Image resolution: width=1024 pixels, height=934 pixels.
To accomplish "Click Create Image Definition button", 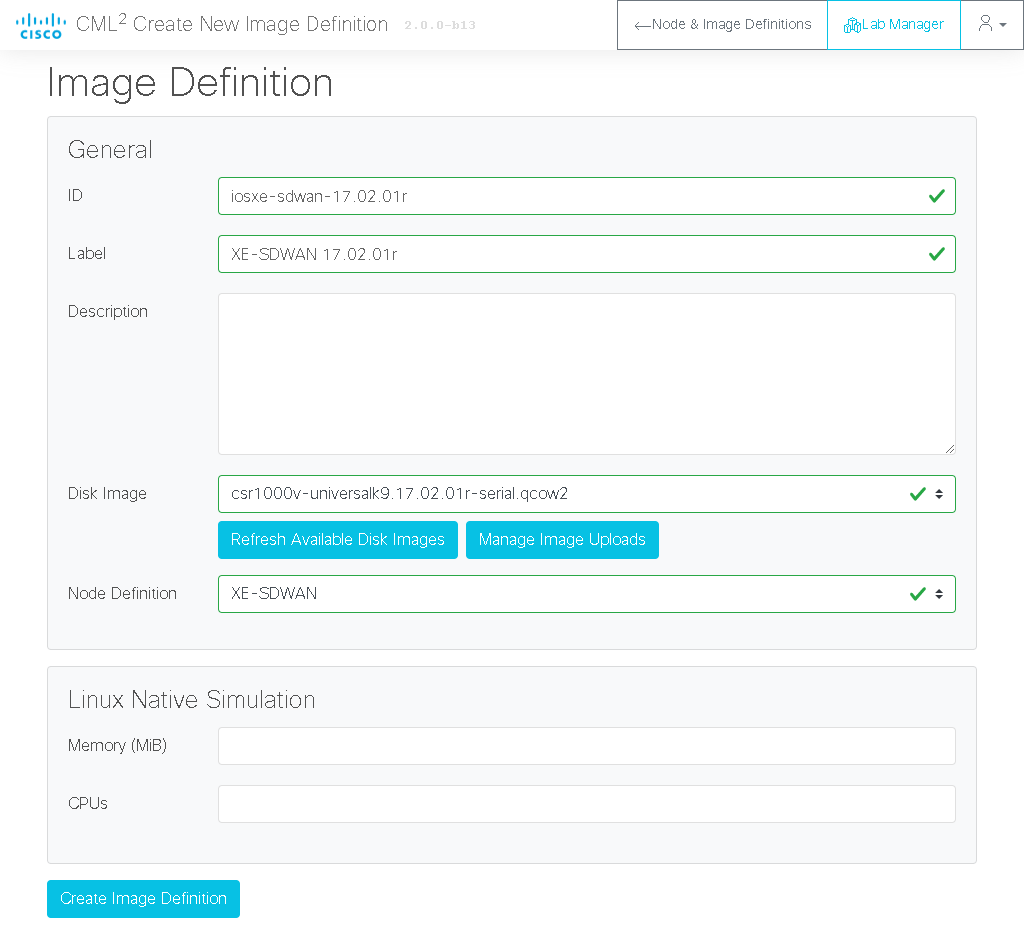I will click(x=144, y=899).
